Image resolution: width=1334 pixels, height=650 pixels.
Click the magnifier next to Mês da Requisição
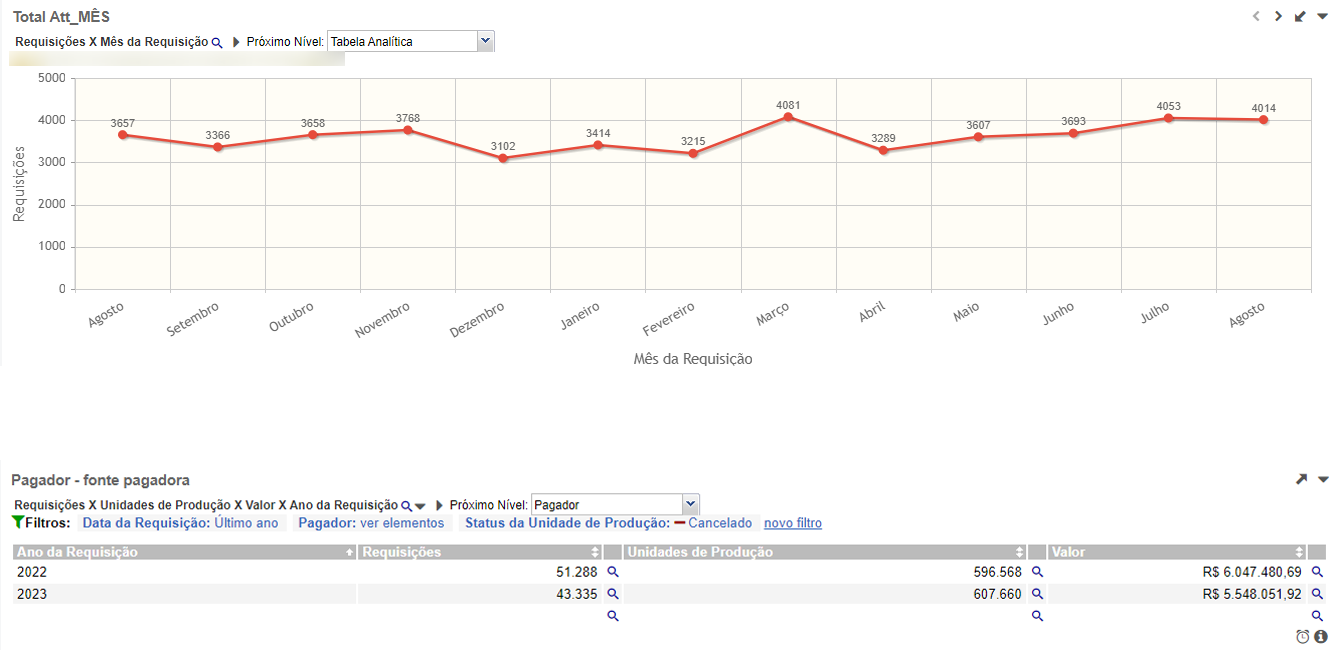[217, 43]
